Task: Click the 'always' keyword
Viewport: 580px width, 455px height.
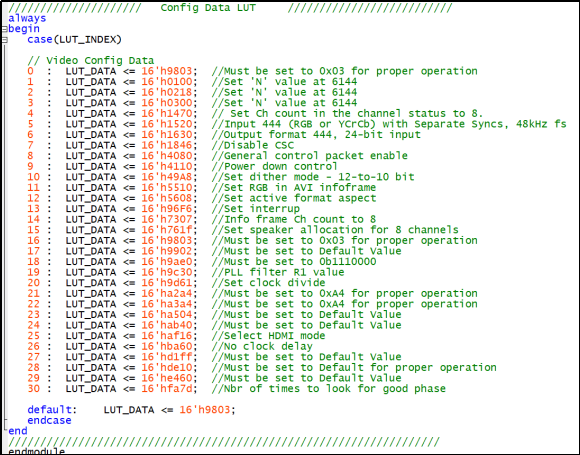Action: click(x=27, y=18)
